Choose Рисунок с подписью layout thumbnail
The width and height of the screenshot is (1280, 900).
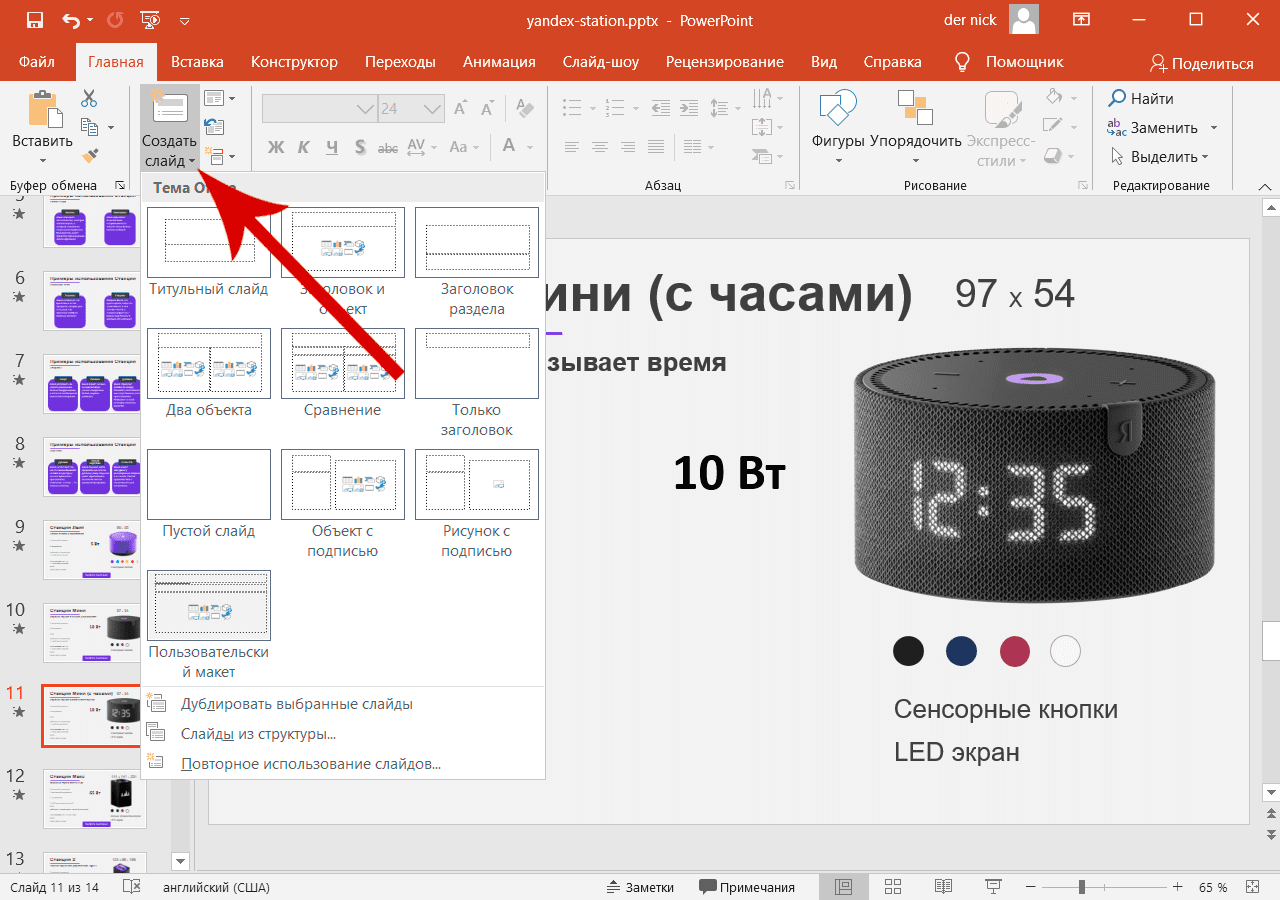click(477, 484)
